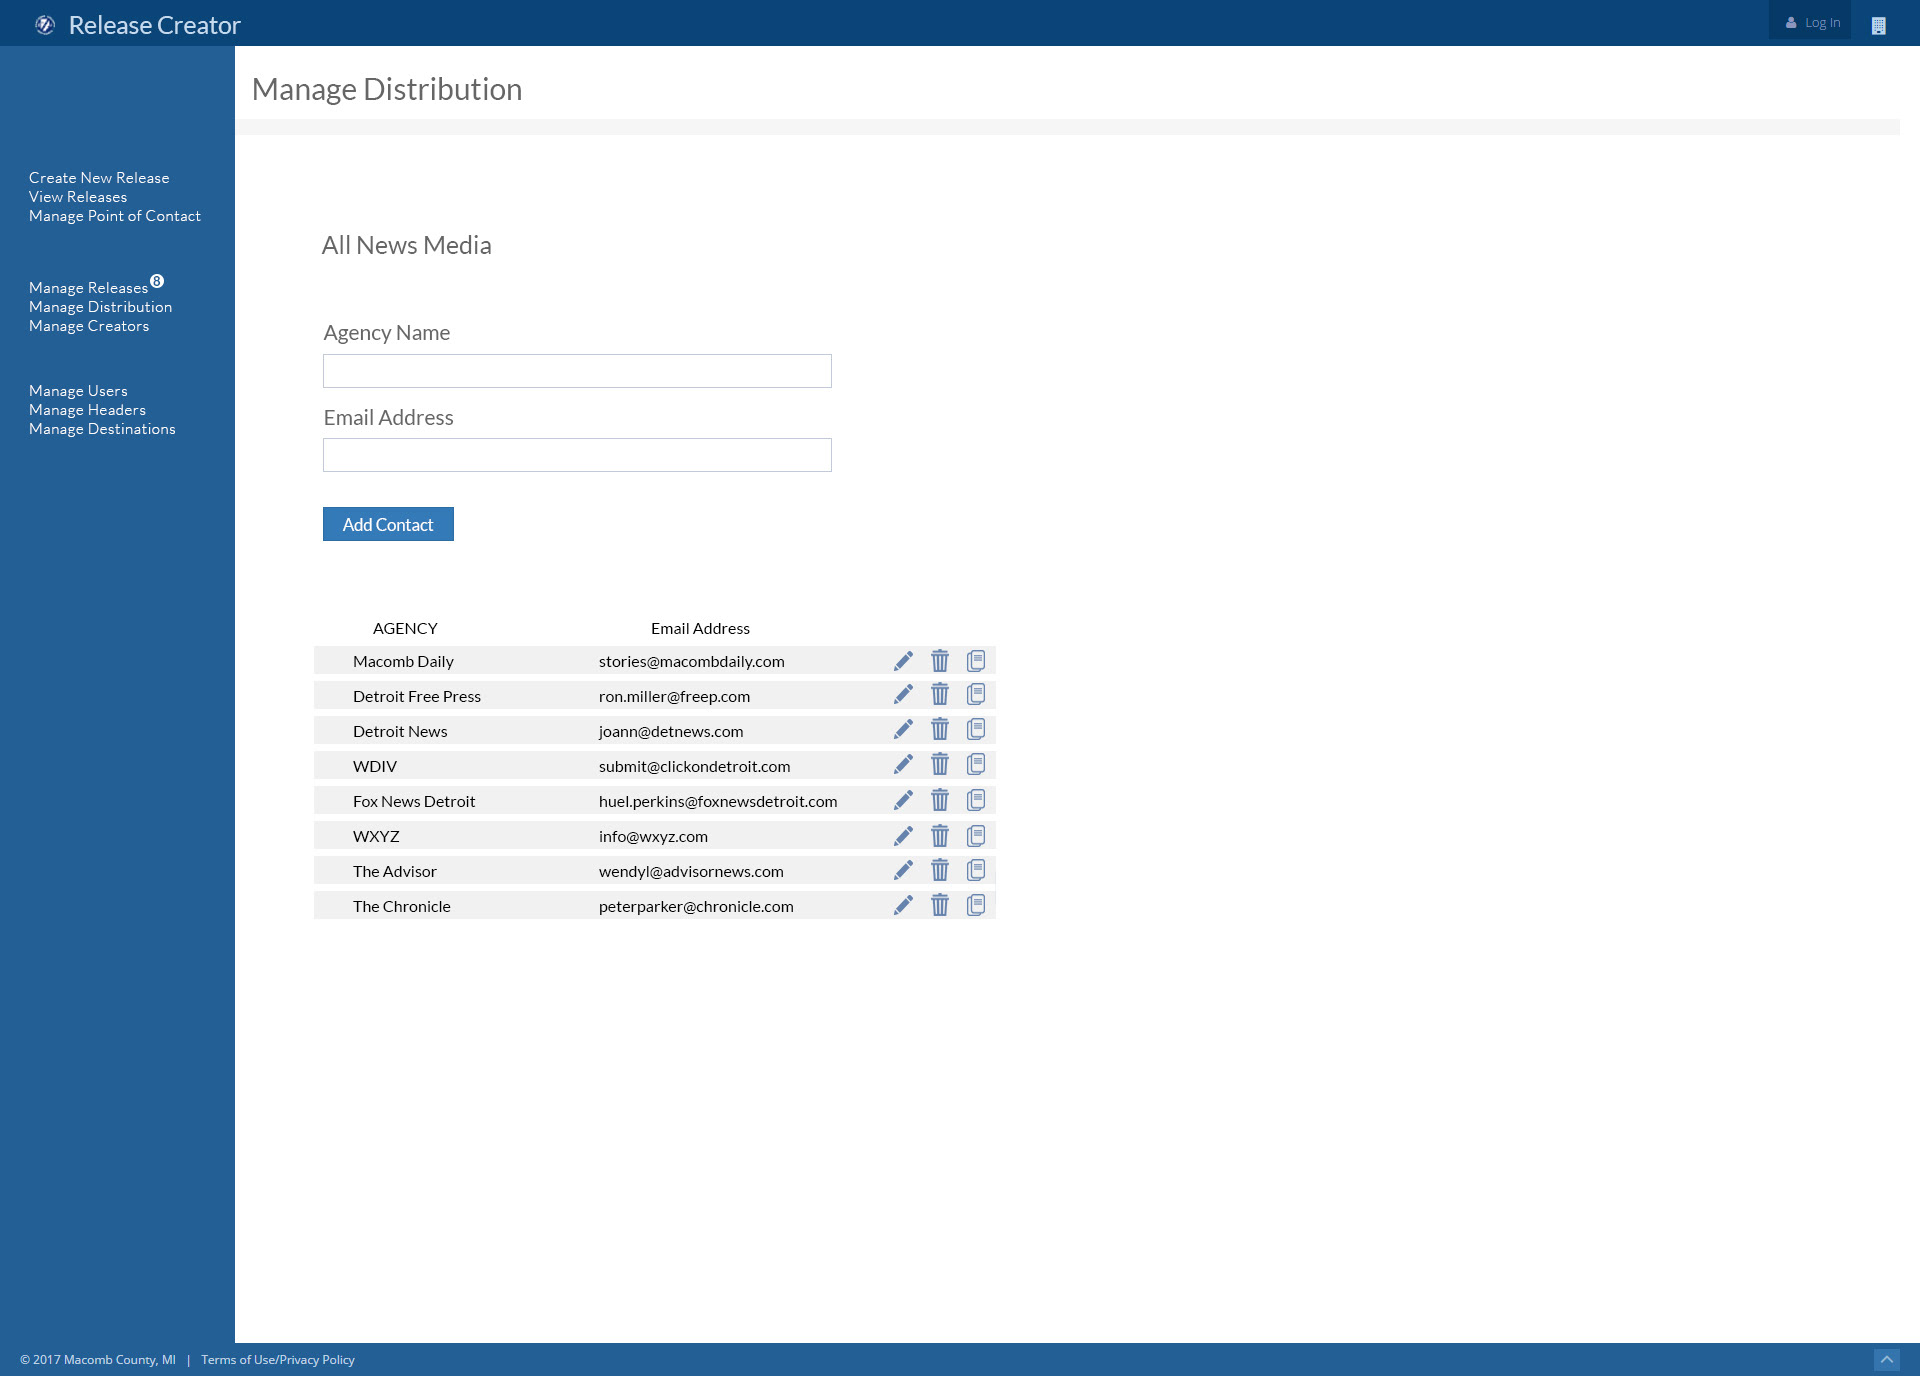Delete The Chronicle contact
The image size is (1920, 1377).
[940, 905]
